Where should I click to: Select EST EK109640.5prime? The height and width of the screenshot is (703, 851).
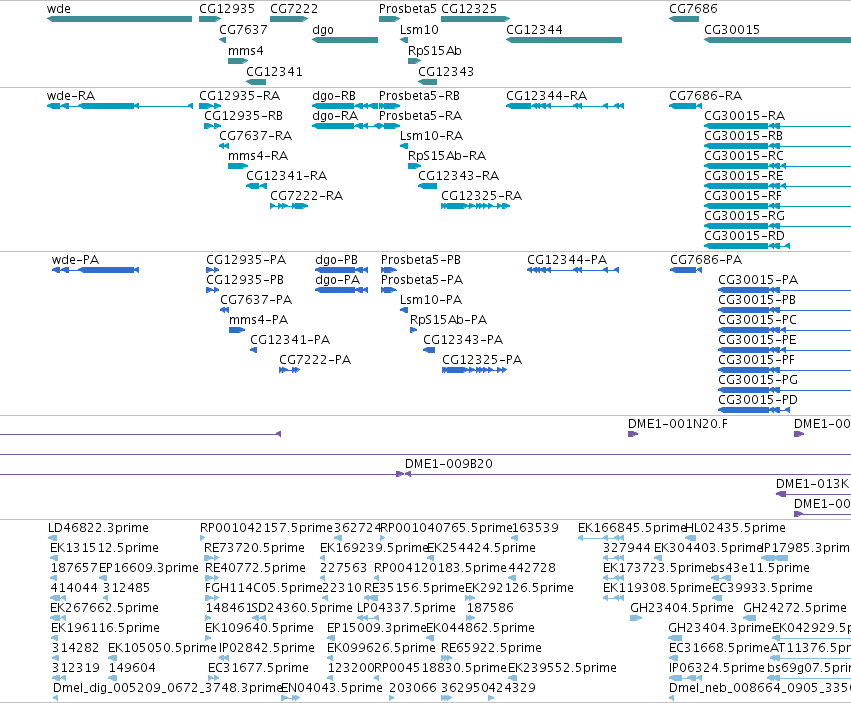pos(259,628)
